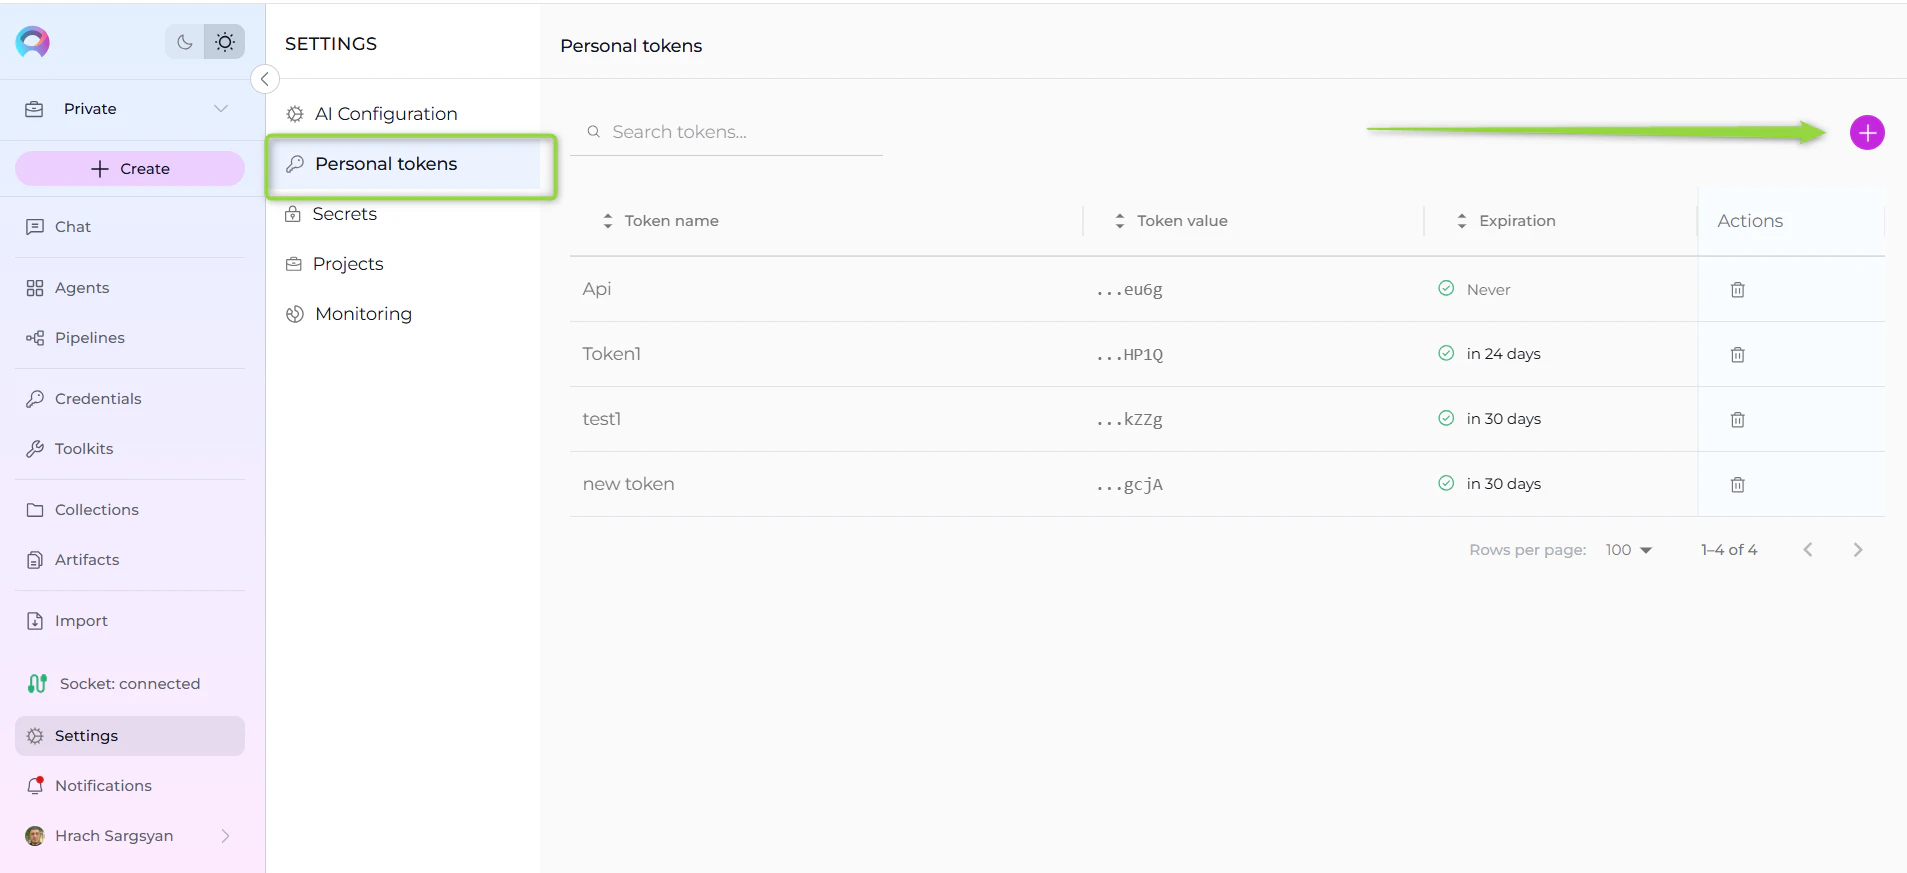The height and width of the screenshot is (873, 1907).
Task: Click the Toolkits sidebar icon
Action: coord(82,448)
